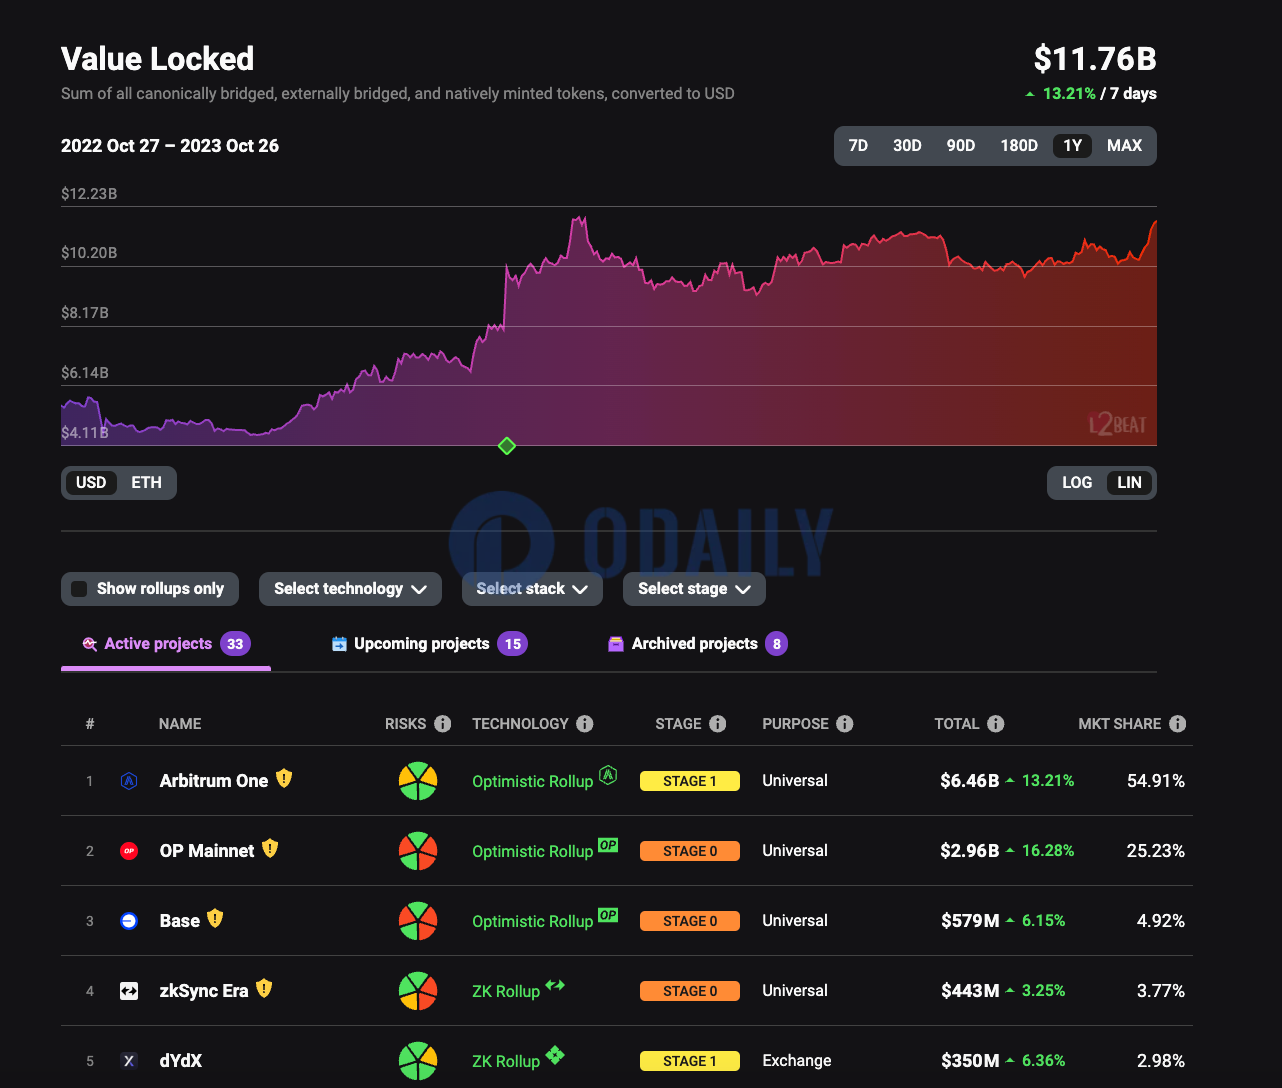Viewport: 1282px width, 1088px height.
Task: Click OP Mainnet's STAGE 0 badge
Action: 690,851
